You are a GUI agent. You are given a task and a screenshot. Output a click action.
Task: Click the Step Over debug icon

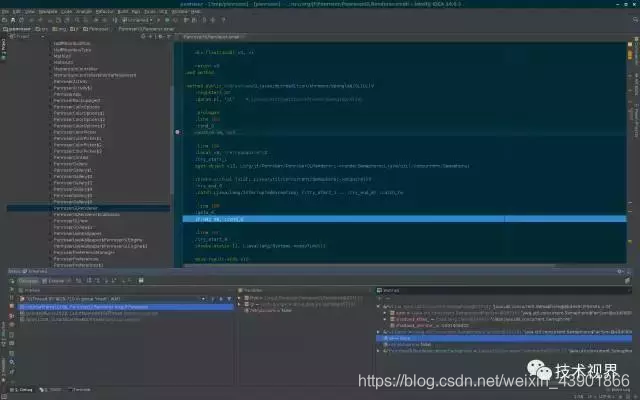[89, 280]
